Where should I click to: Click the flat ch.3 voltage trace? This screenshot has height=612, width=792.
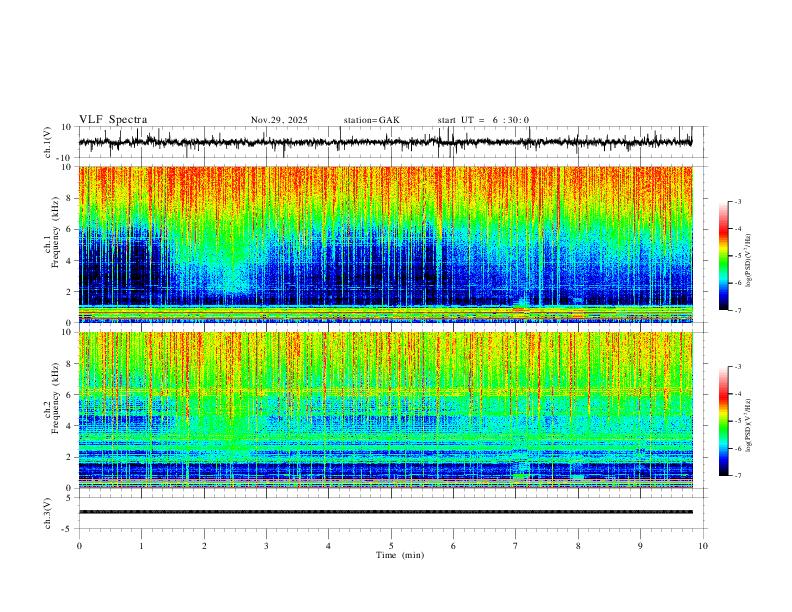coord(385,512)
